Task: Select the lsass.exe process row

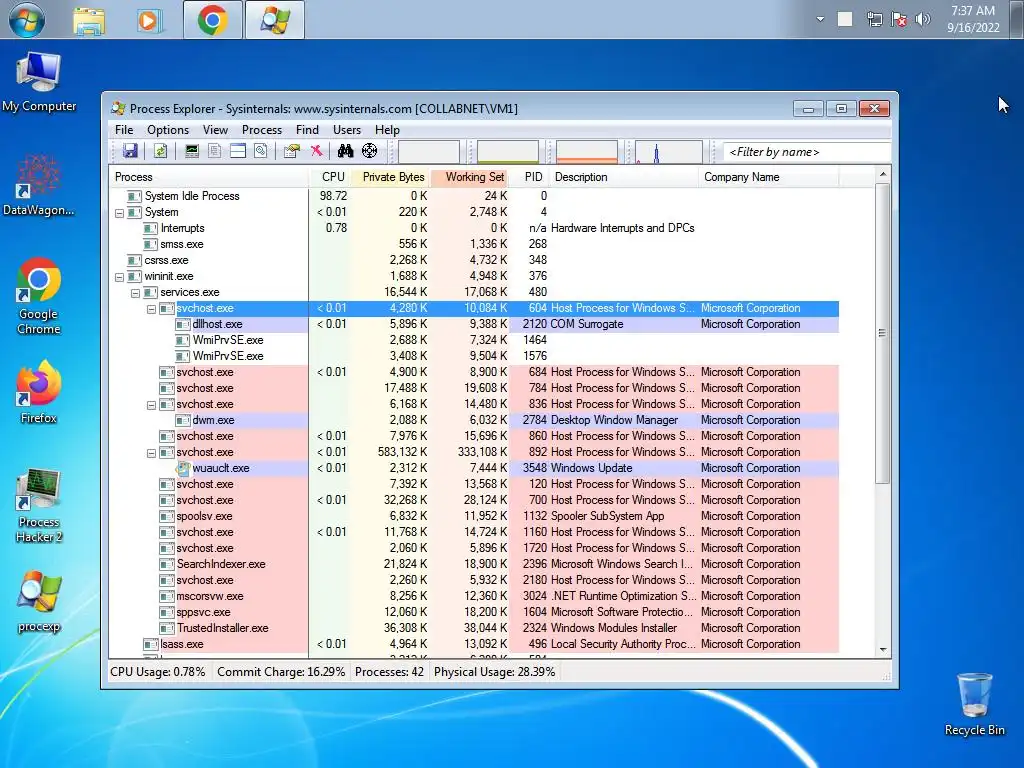Action: pos(474,644)
